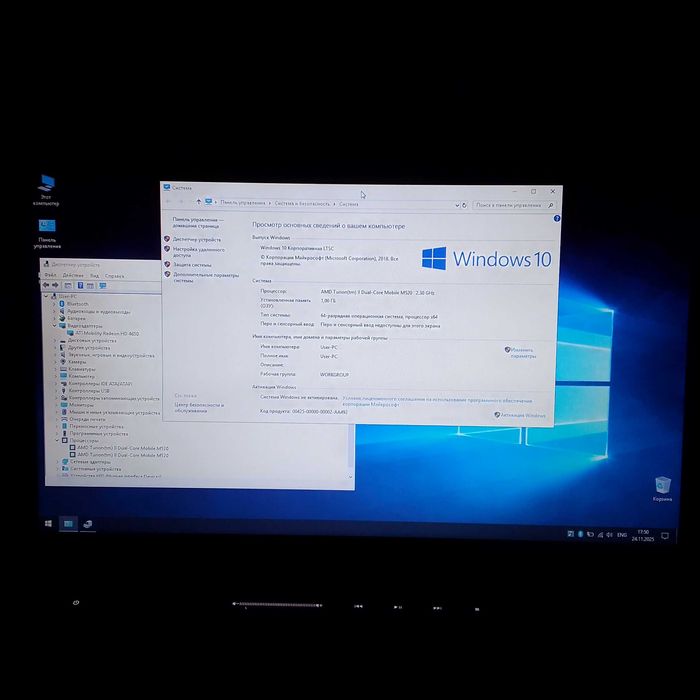Open Центр безопасности и обслуживания link
The height and width of the screenshot is (700, 700).
click(199, 408)
